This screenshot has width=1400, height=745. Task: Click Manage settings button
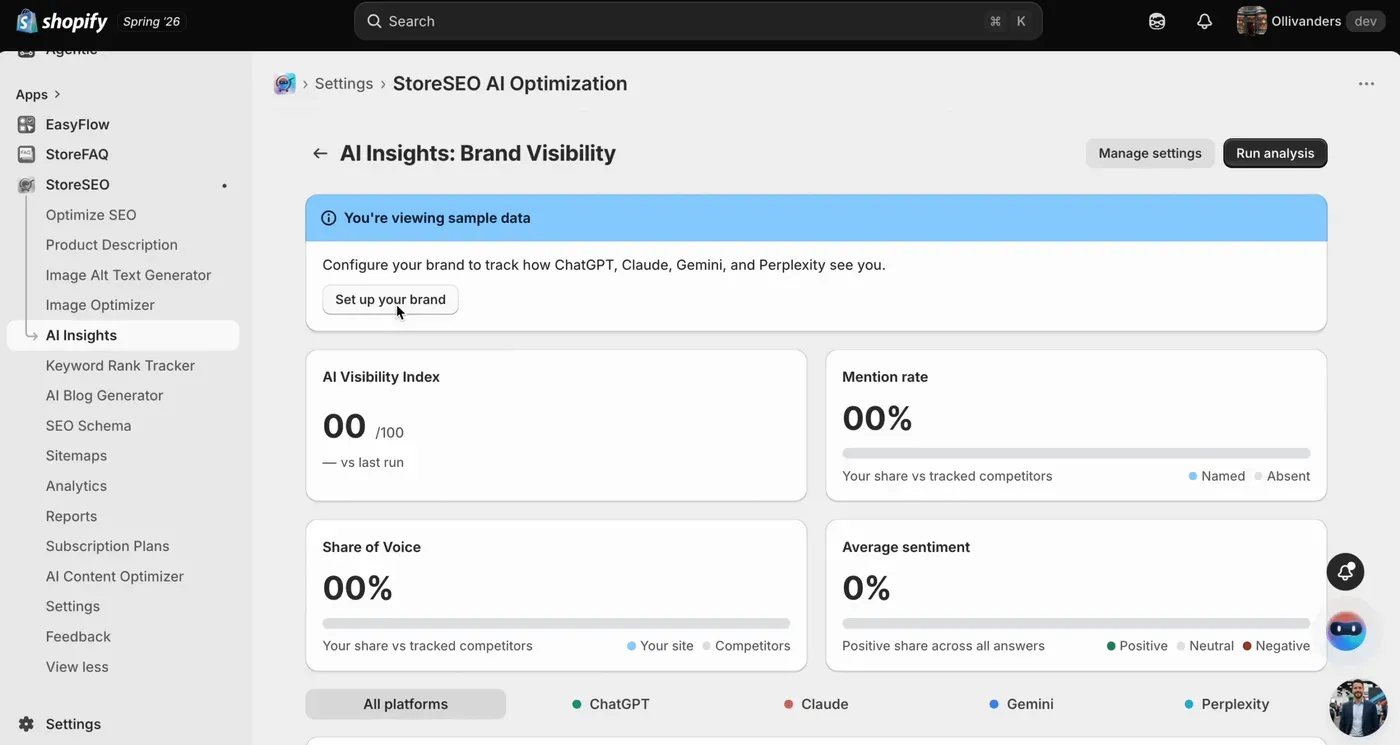(x=1150, y=153)
